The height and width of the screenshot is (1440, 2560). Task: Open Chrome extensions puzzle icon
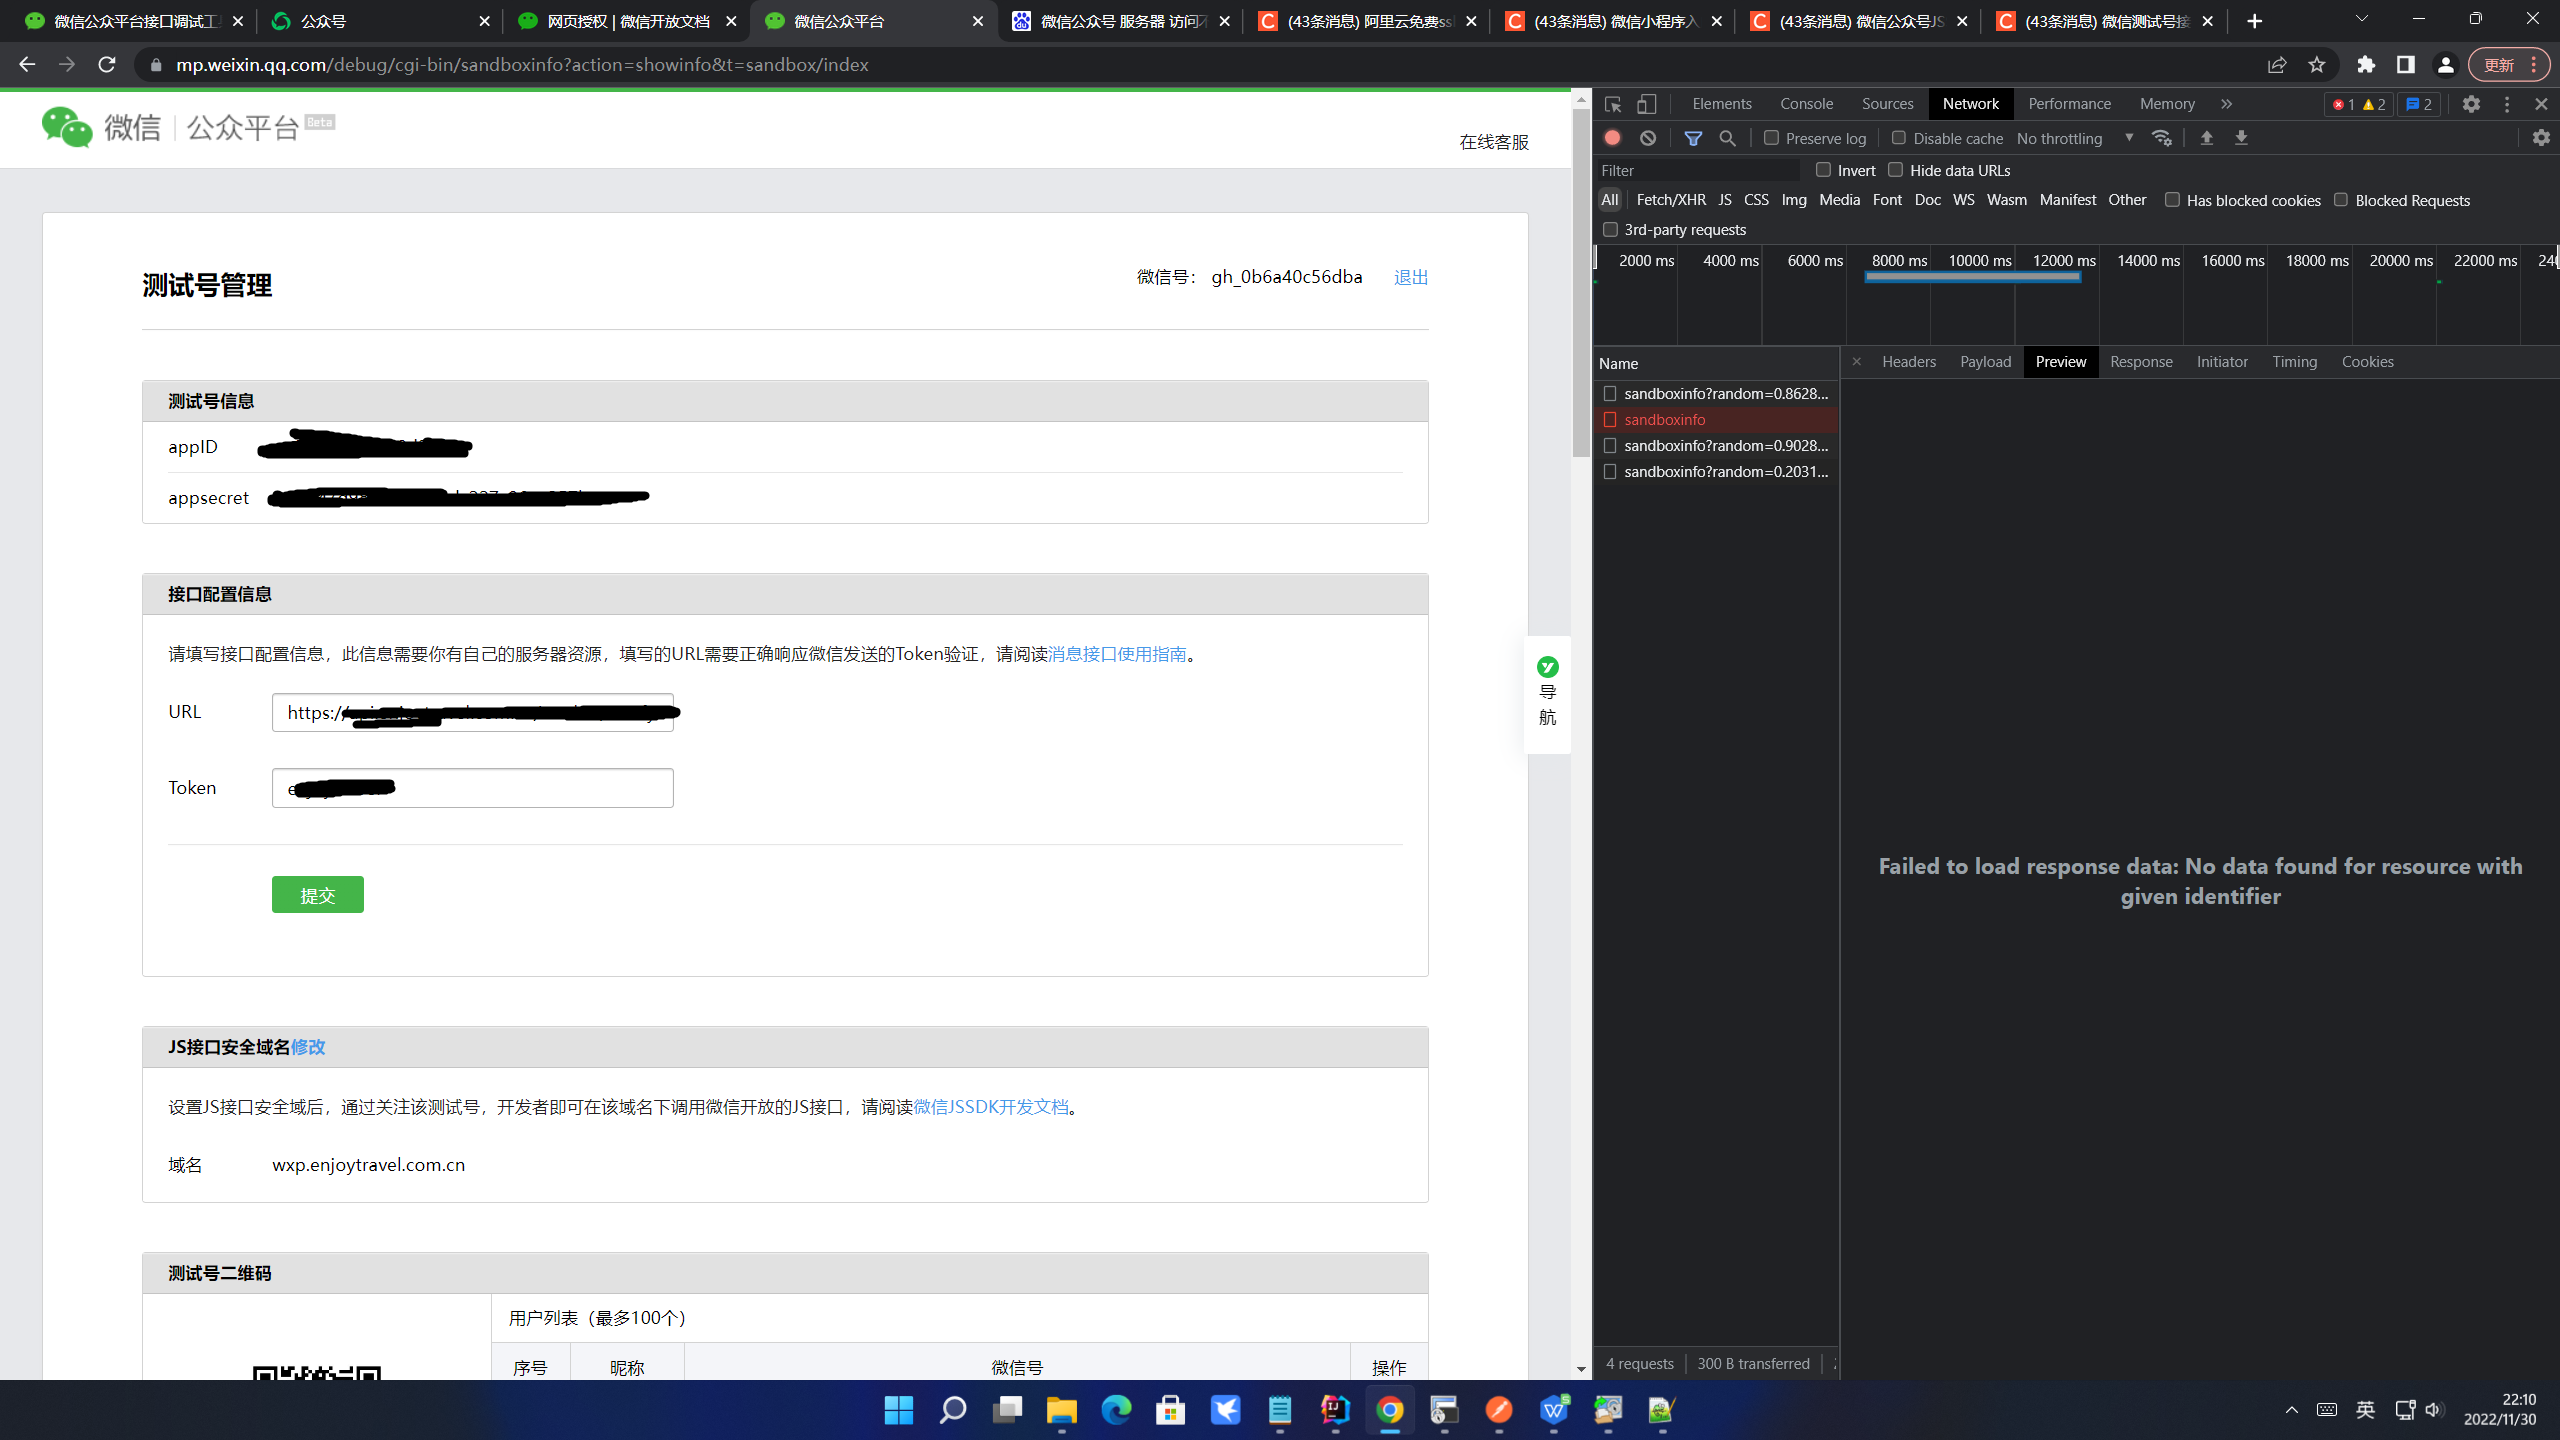pyautogui.click(x=2366, y=65)
